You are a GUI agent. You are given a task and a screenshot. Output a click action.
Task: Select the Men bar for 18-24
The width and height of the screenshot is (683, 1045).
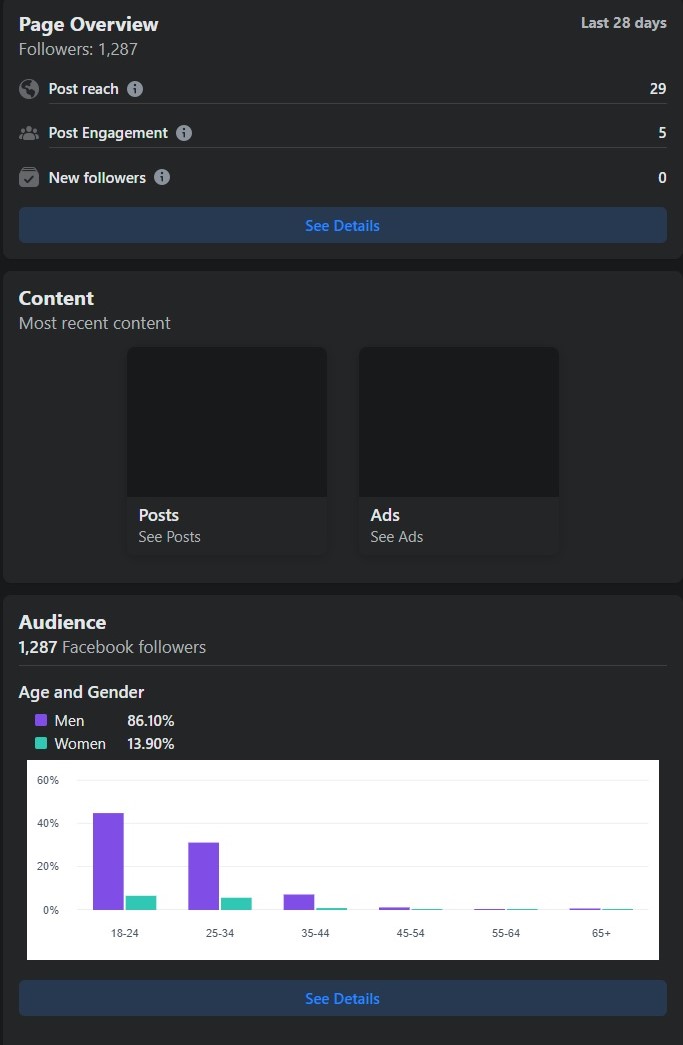click(x=108, y=861)
